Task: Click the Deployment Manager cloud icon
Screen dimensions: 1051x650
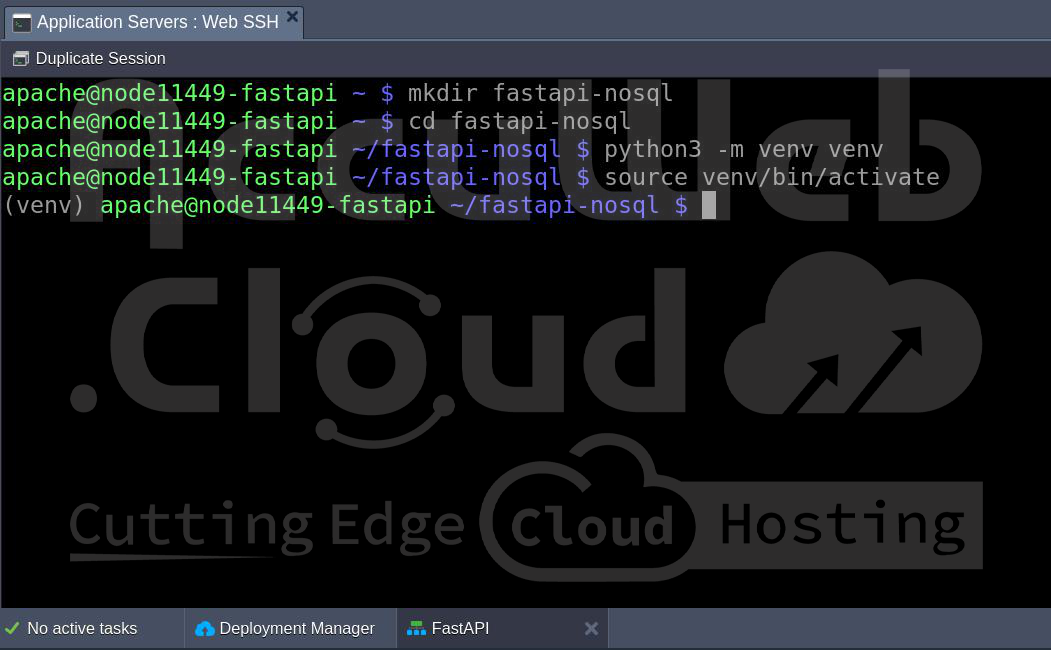Action: coord(205,629)
